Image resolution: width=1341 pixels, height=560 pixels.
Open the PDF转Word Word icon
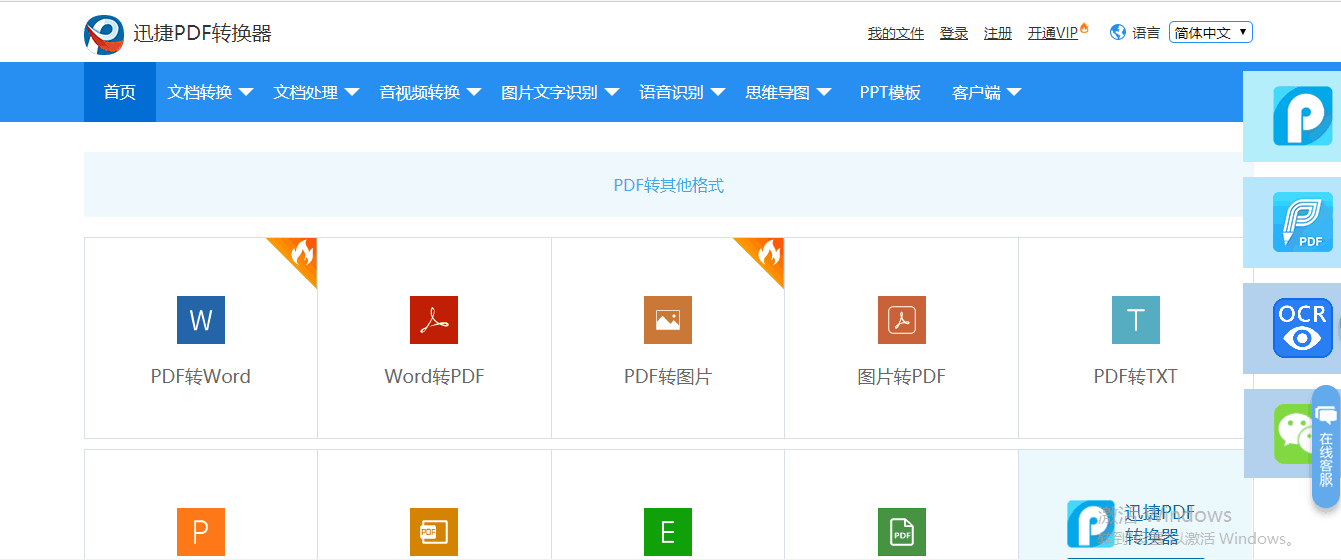tap(201, 320)
